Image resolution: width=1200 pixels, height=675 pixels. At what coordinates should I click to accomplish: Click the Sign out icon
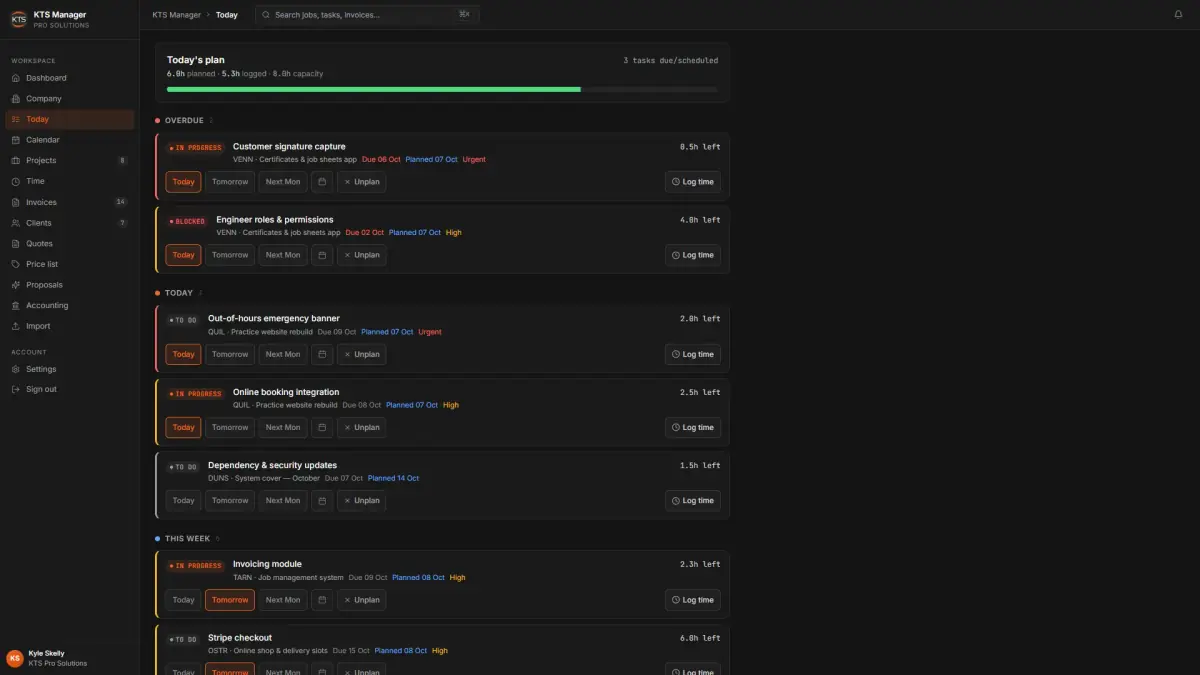(16, 389)
